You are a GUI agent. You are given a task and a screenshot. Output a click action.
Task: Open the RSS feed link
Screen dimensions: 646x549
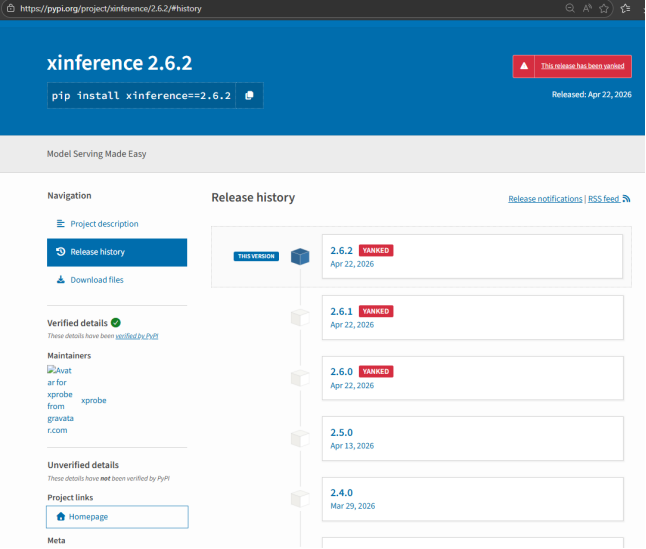(x=604, y=199)
